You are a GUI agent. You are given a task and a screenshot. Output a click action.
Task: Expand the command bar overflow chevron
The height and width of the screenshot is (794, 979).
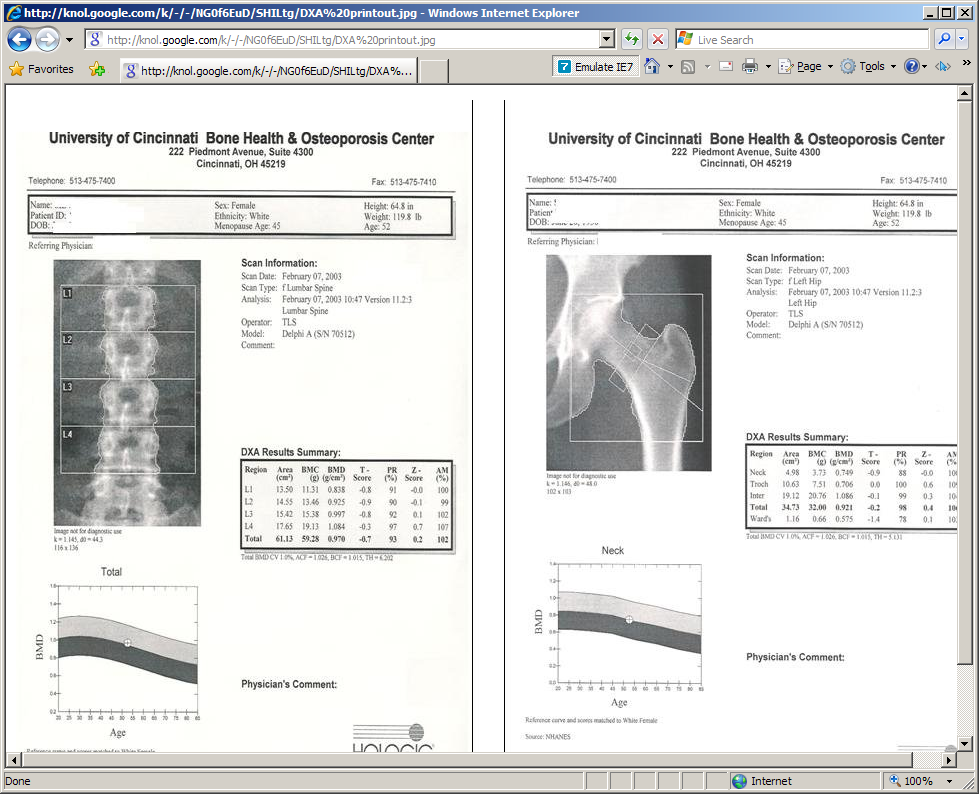tap(967, 63)
